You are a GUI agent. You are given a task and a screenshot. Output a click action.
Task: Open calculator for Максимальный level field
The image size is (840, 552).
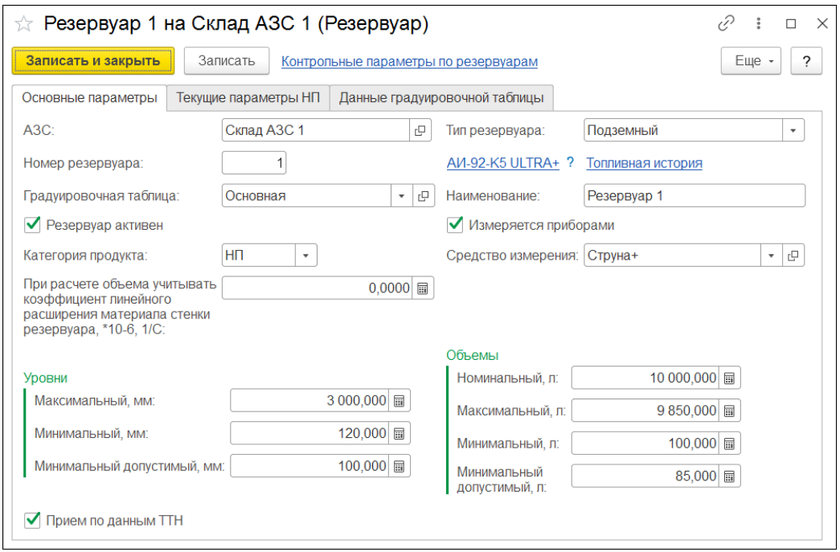pyautogui.click(x=399, y=401)
